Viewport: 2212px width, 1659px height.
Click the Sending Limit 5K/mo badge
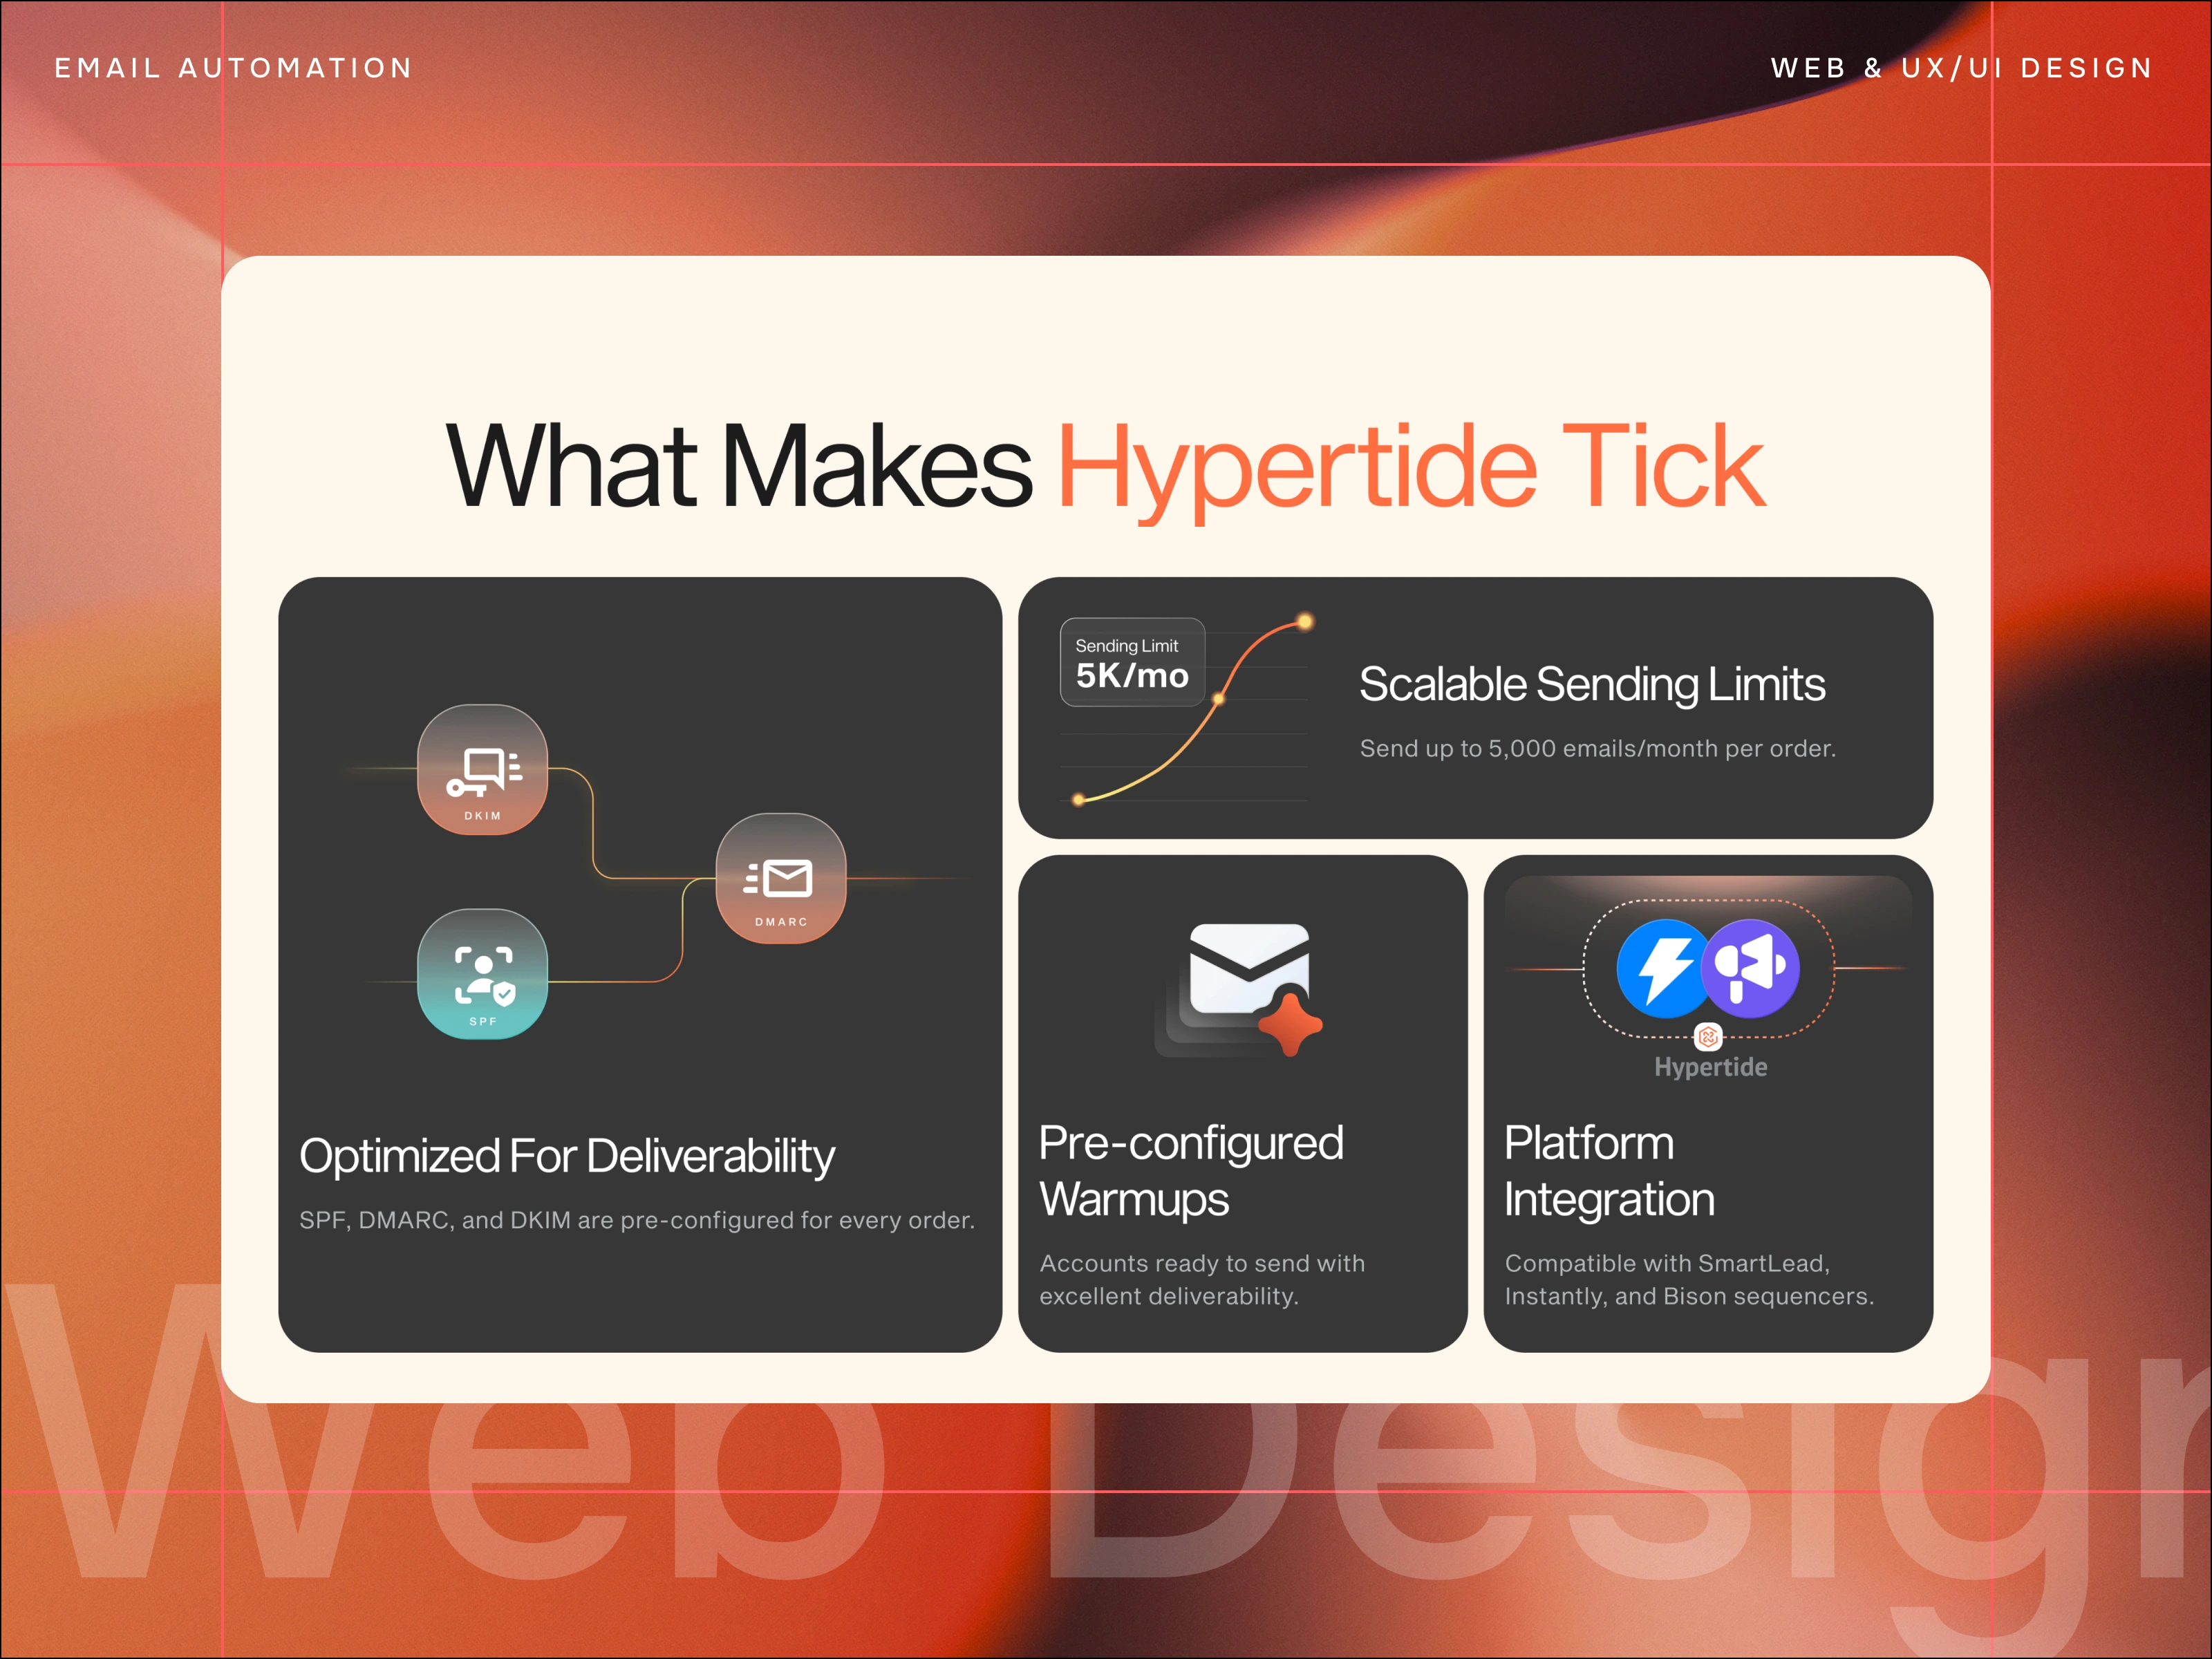1132,662
